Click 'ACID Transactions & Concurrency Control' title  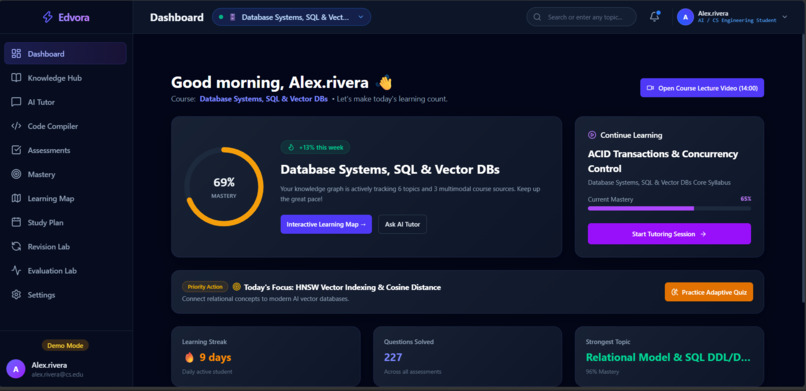pos(663,161)
